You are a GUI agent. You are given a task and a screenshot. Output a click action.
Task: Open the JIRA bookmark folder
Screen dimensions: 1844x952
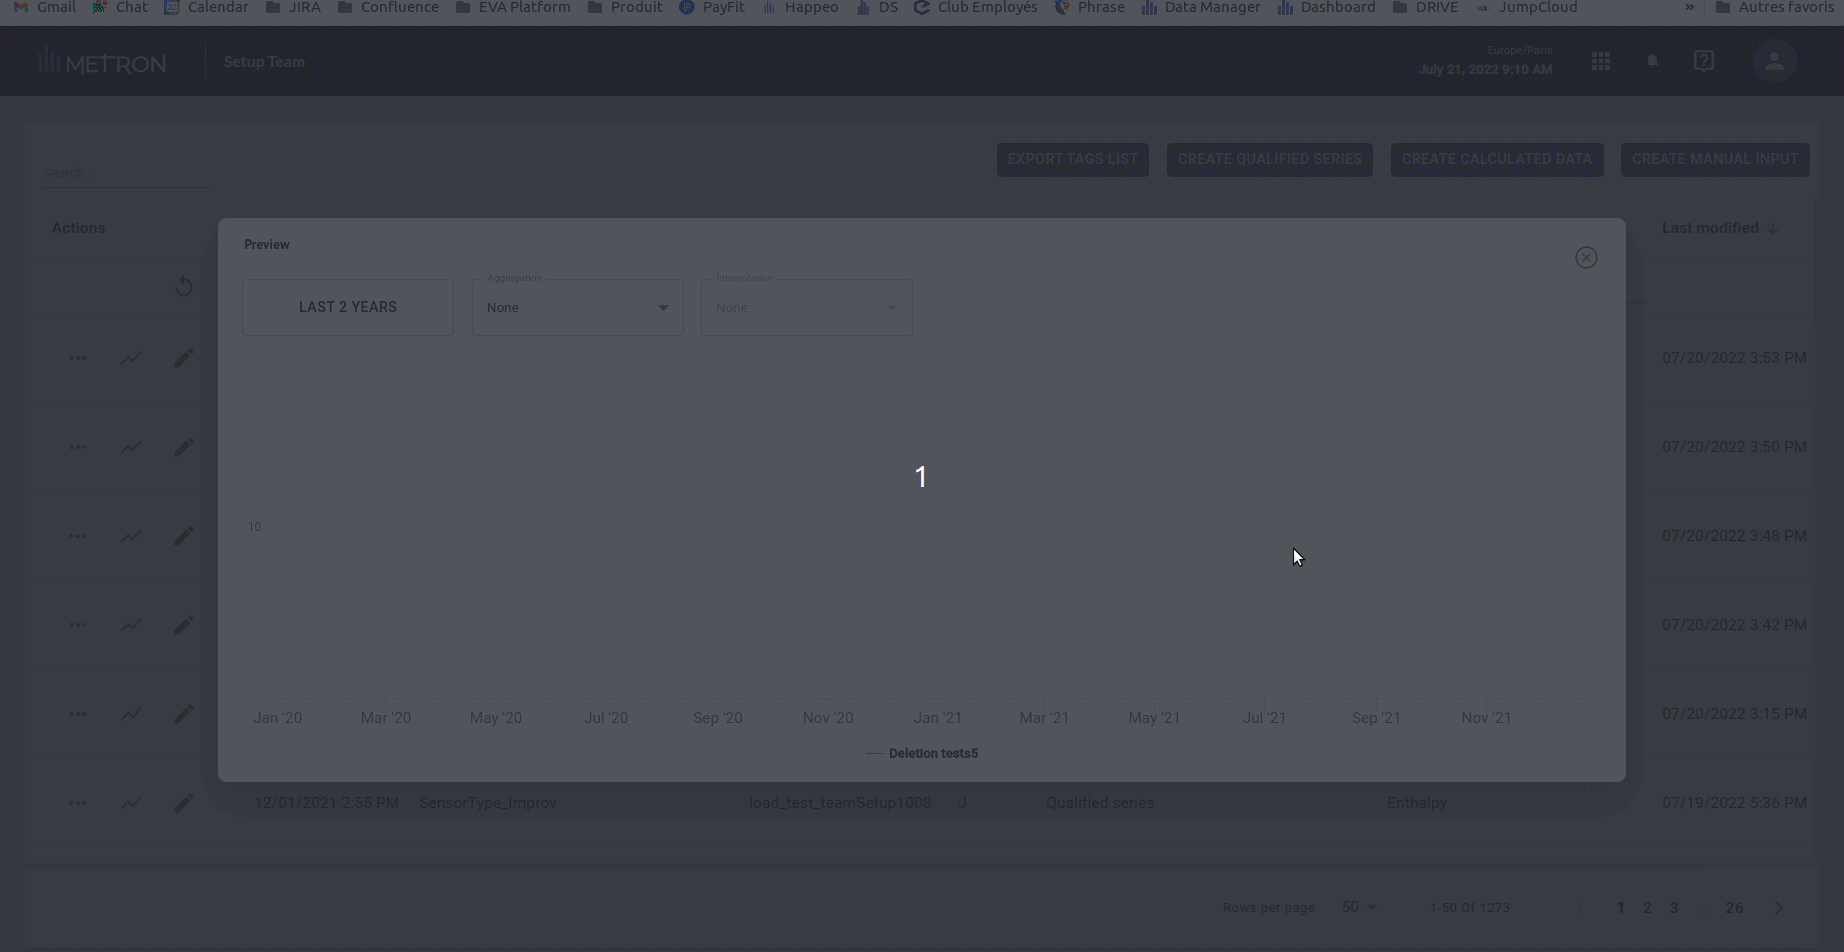tap(293, 8)
